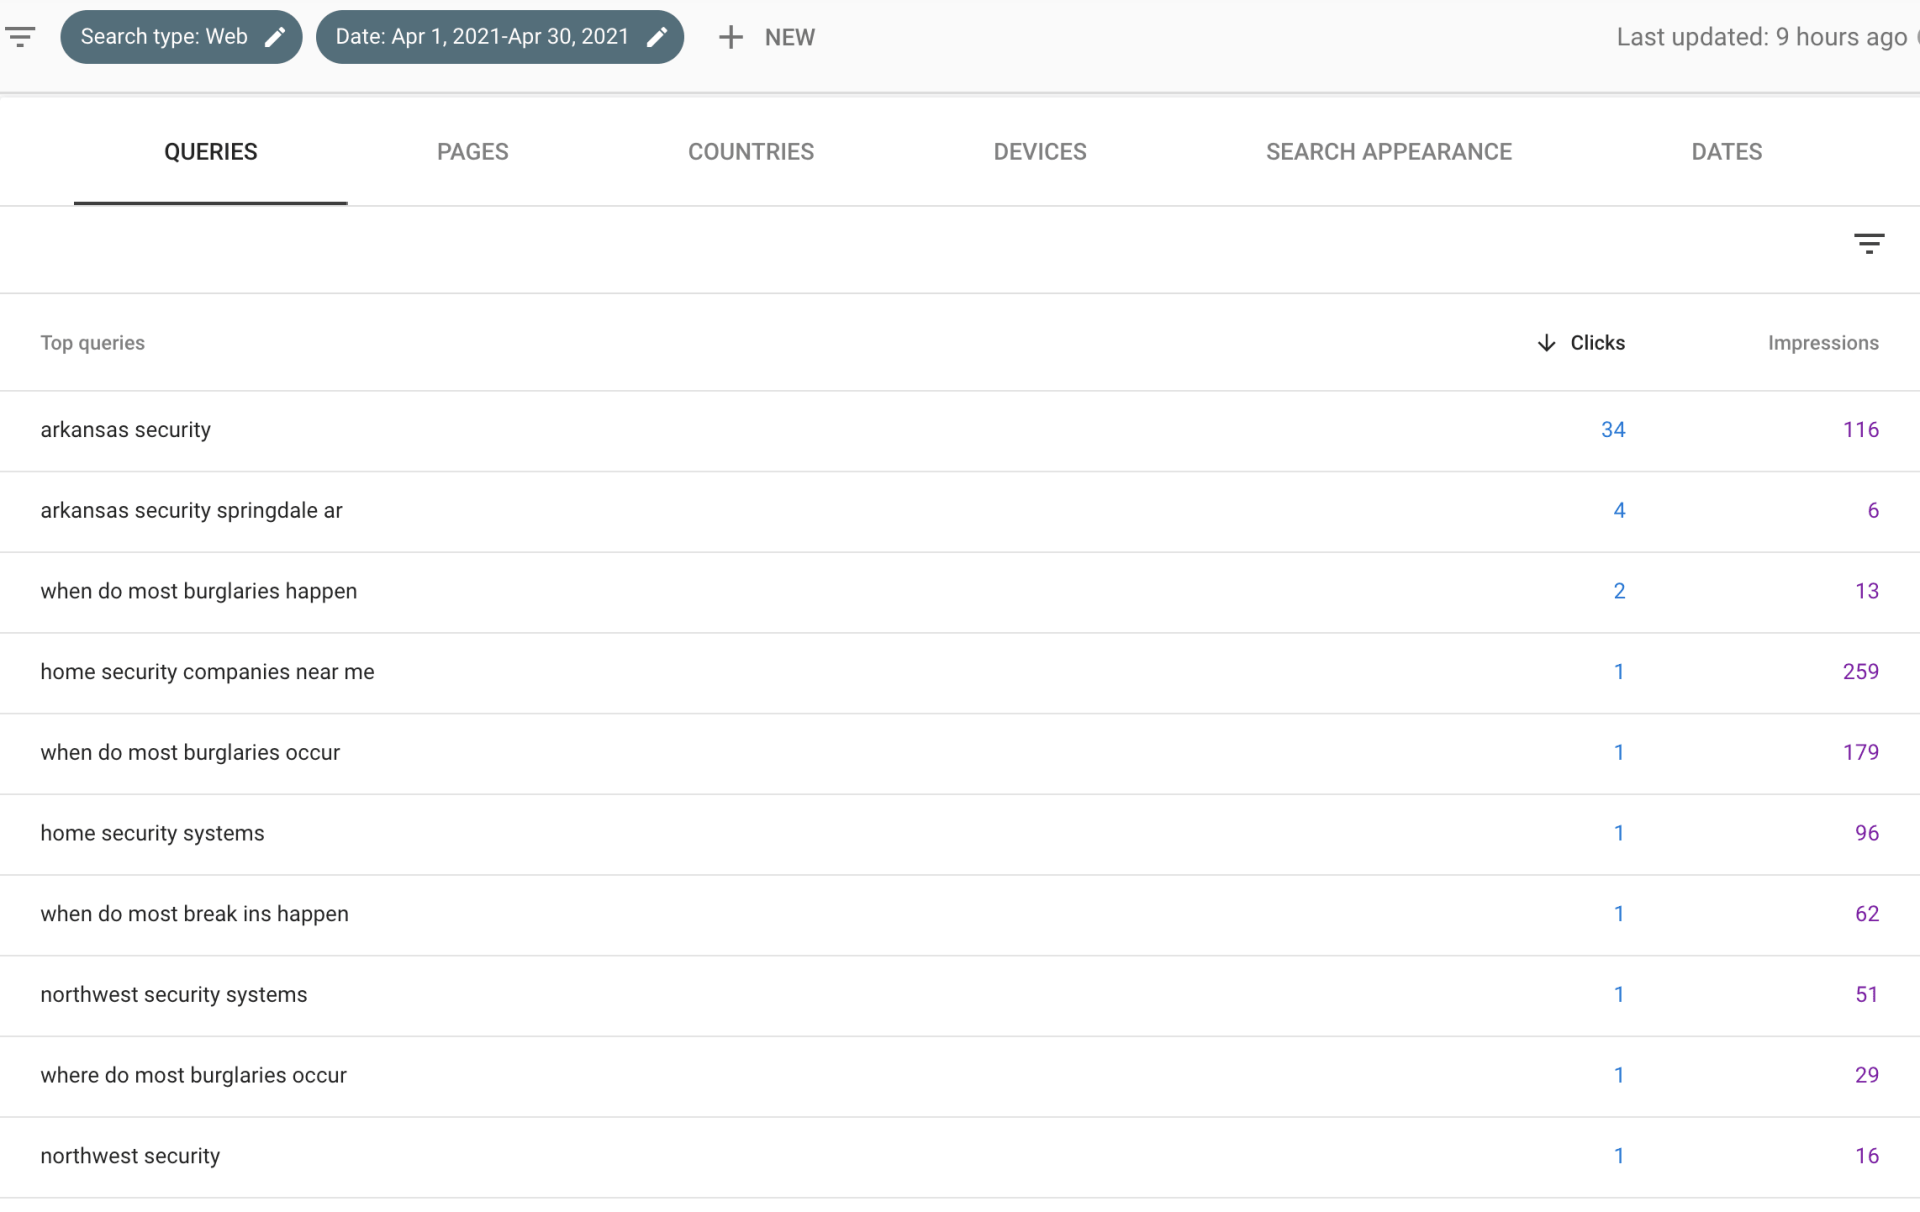Open the Date Apr 1-Apr 30 chip

[482, 37]
